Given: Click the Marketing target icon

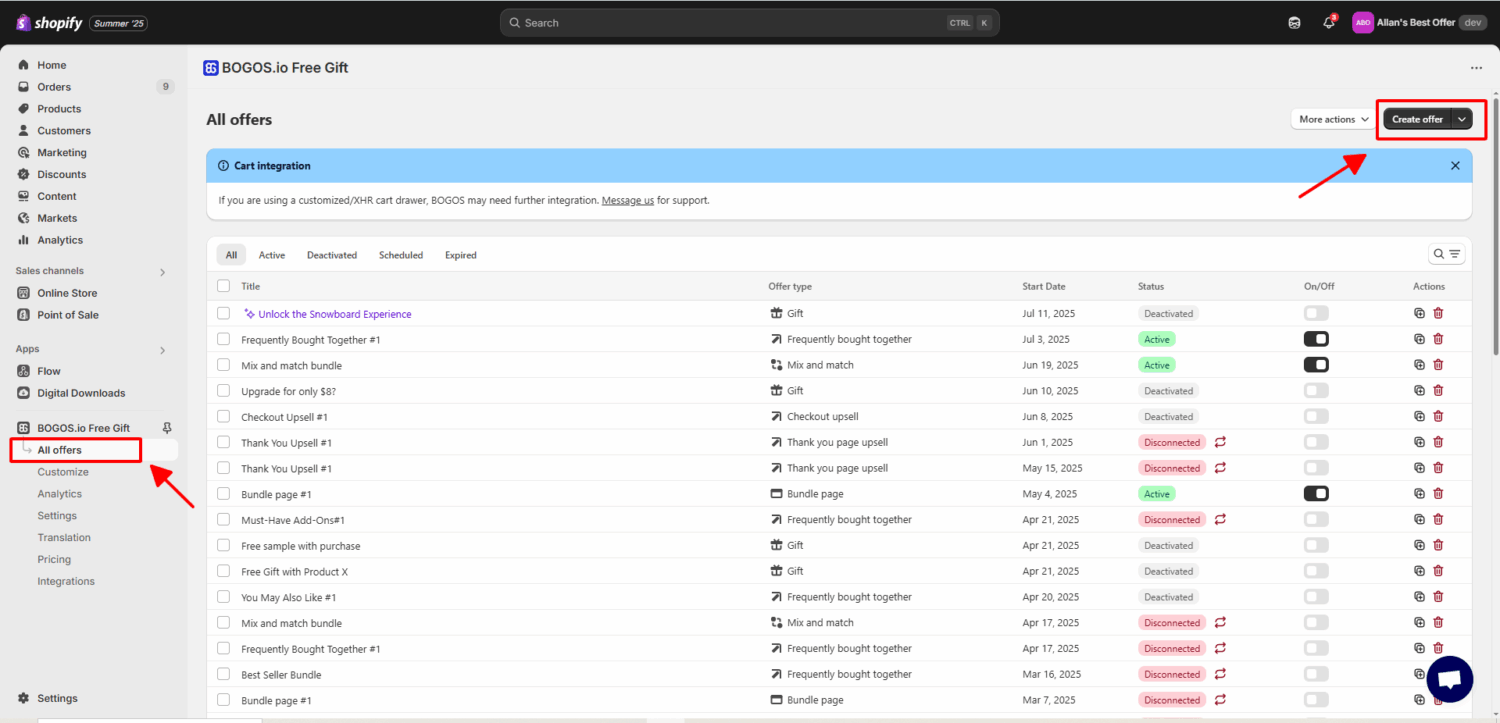Looking at the screenshot, I should coord(24,153).
